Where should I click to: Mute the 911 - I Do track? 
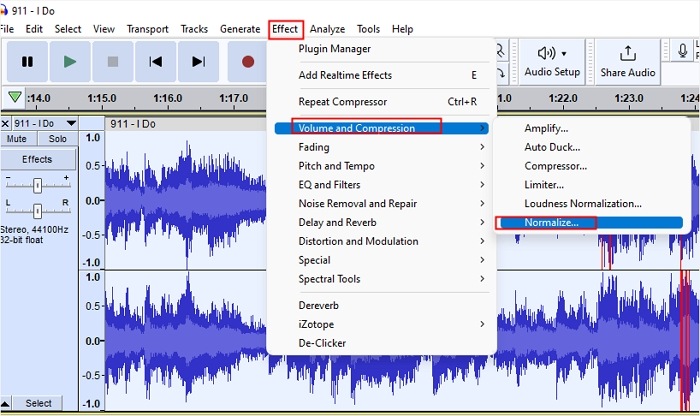point(17,139)
